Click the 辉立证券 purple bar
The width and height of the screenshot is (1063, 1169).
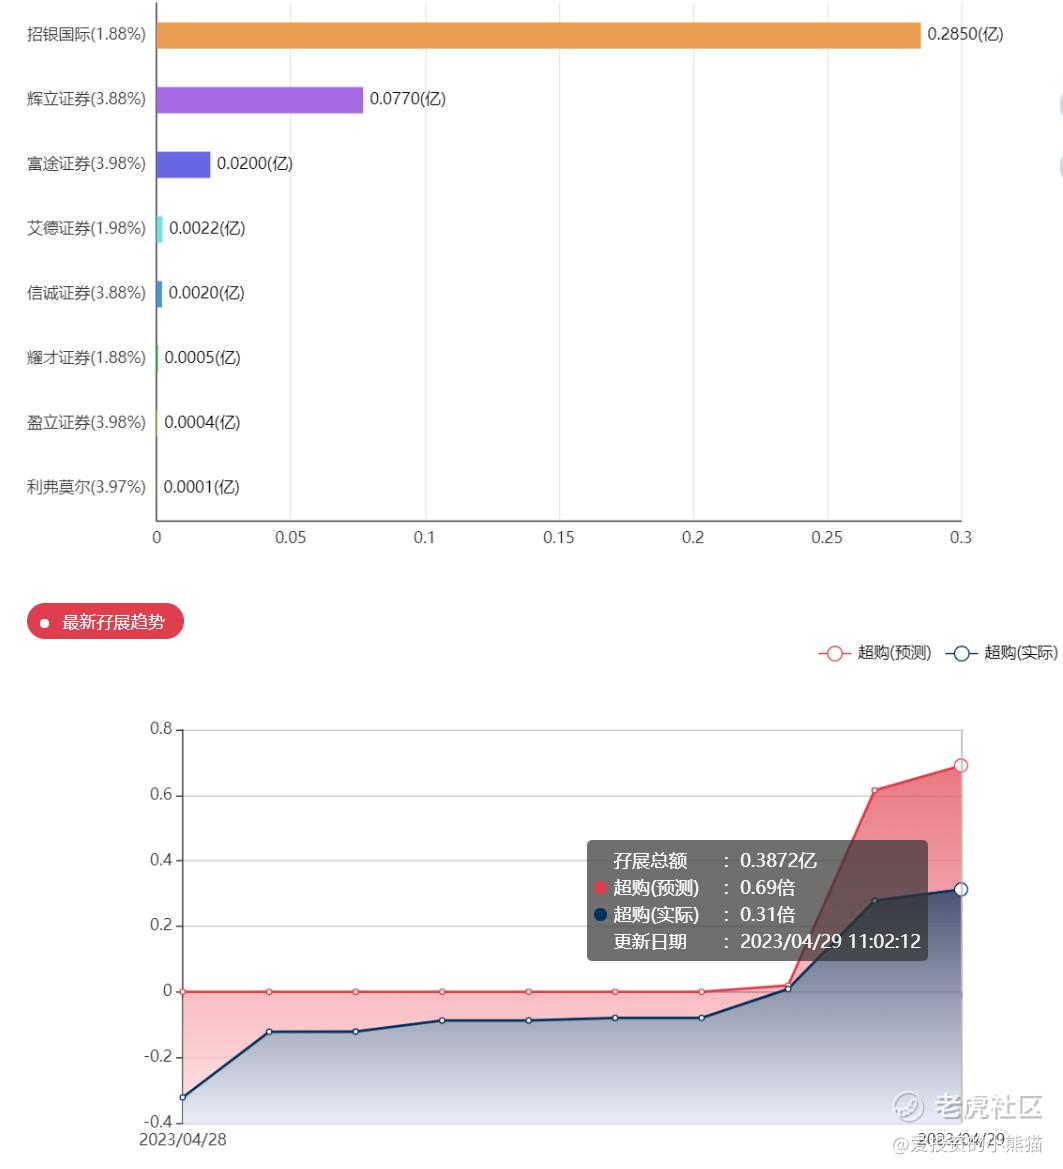259,100
